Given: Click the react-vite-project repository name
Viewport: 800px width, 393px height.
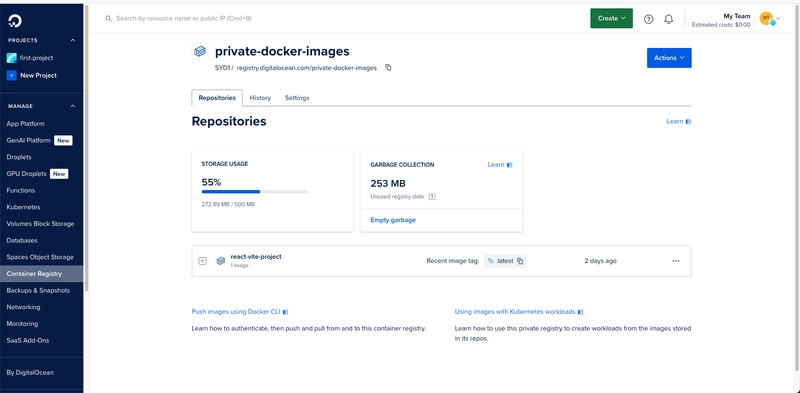Looking at the screenshot, I should tap(256, 257).
